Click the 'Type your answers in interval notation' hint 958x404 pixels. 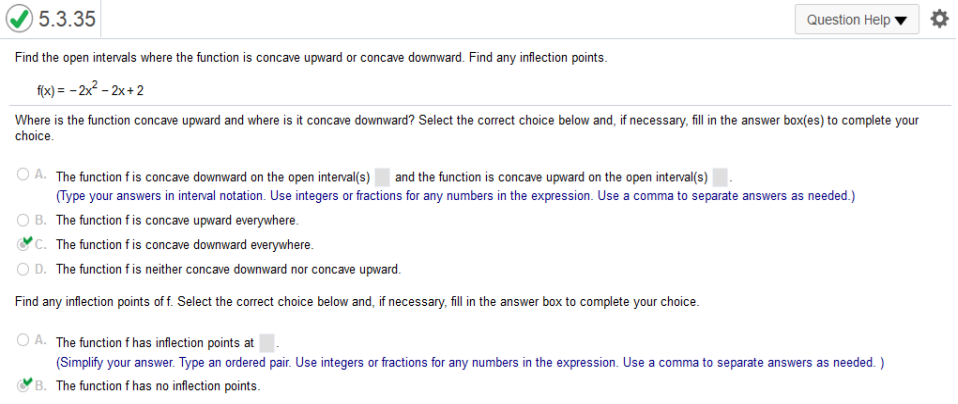[455, 196]
